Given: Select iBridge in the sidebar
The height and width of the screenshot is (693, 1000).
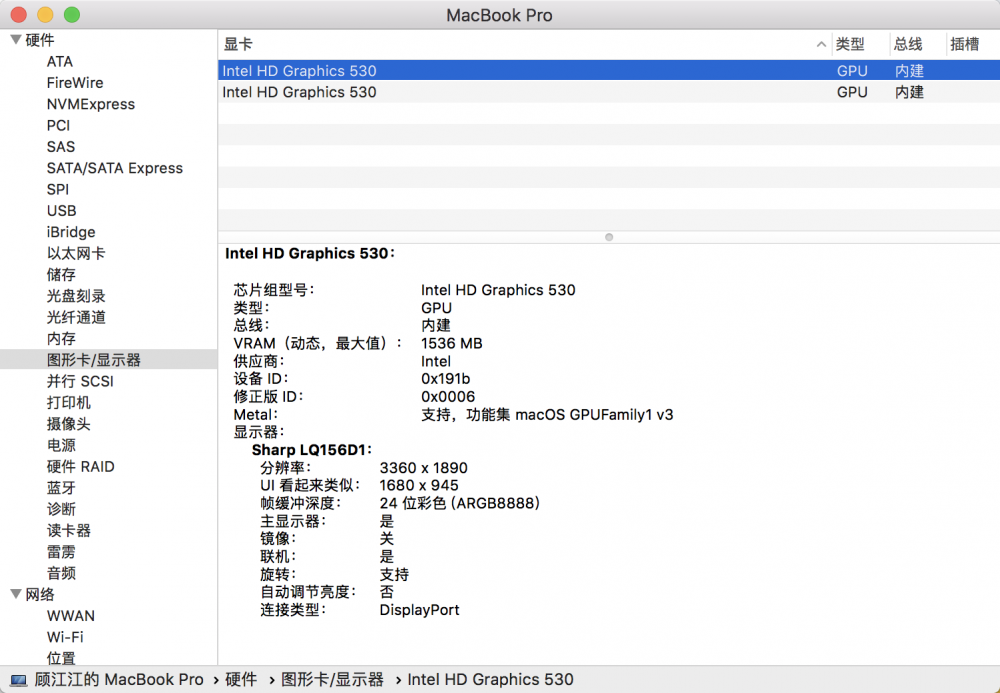Looking at the screenshot, I should coord(71,232).
